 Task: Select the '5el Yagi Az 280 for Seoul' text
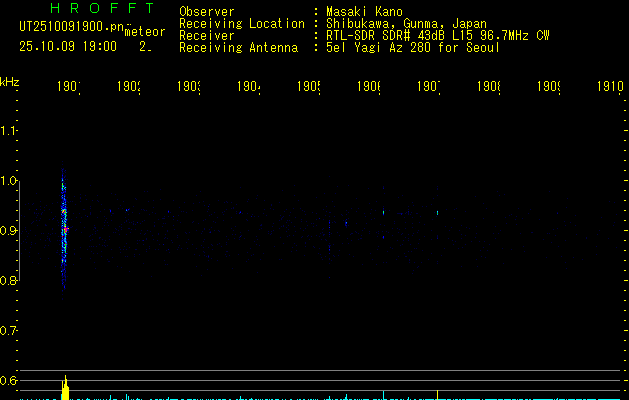pyautogui.click(x=413, y=48)
